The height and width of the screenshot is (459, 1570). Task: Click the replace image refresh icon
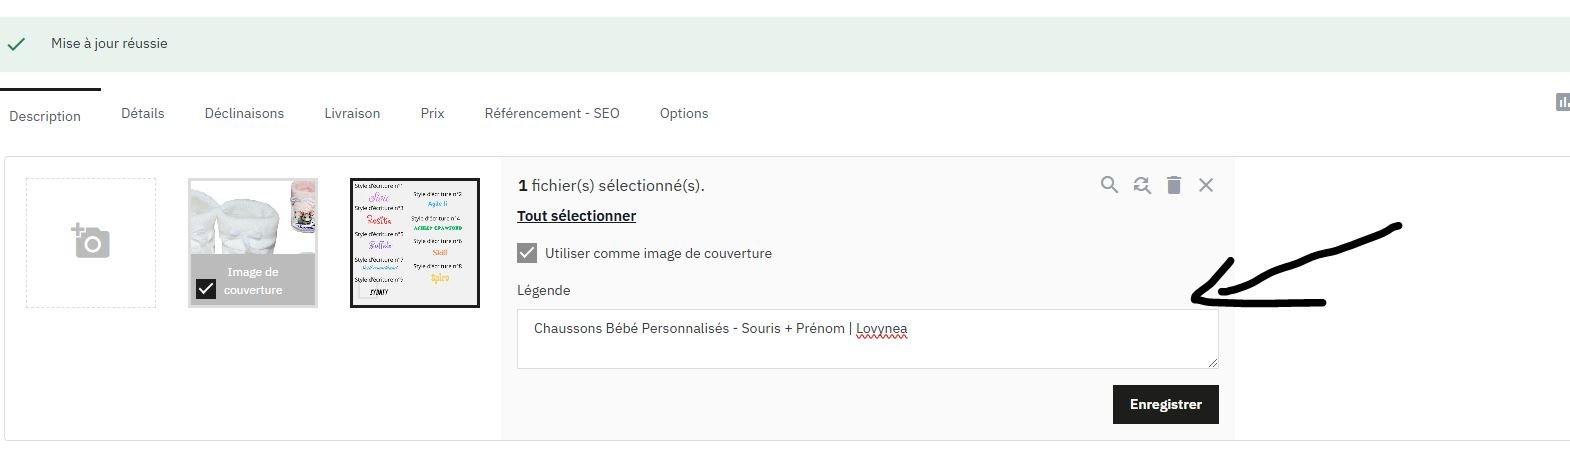[x=1142, y=185]
